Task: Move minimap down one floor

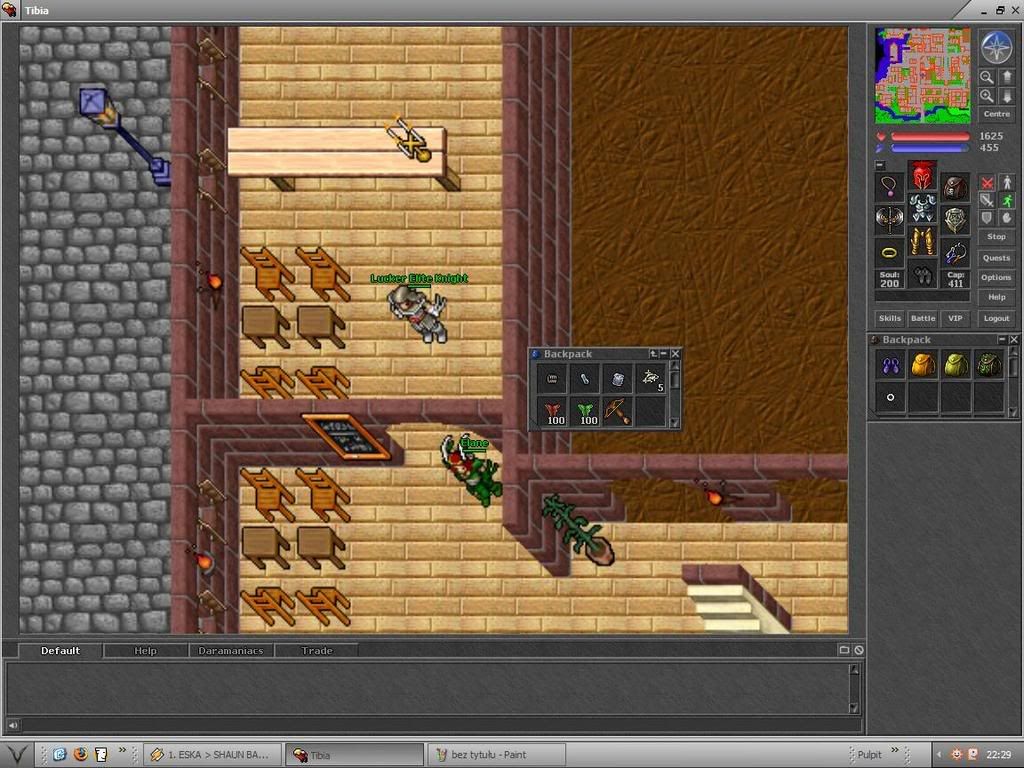Action: [x=1007, y=96]
